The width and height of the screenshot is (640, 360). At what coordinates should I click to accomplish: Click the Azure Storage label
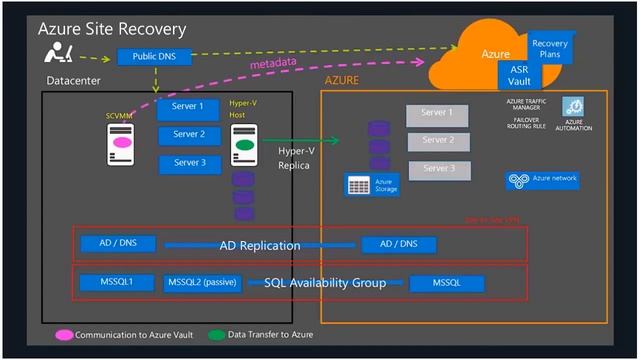tap(386, 185)
